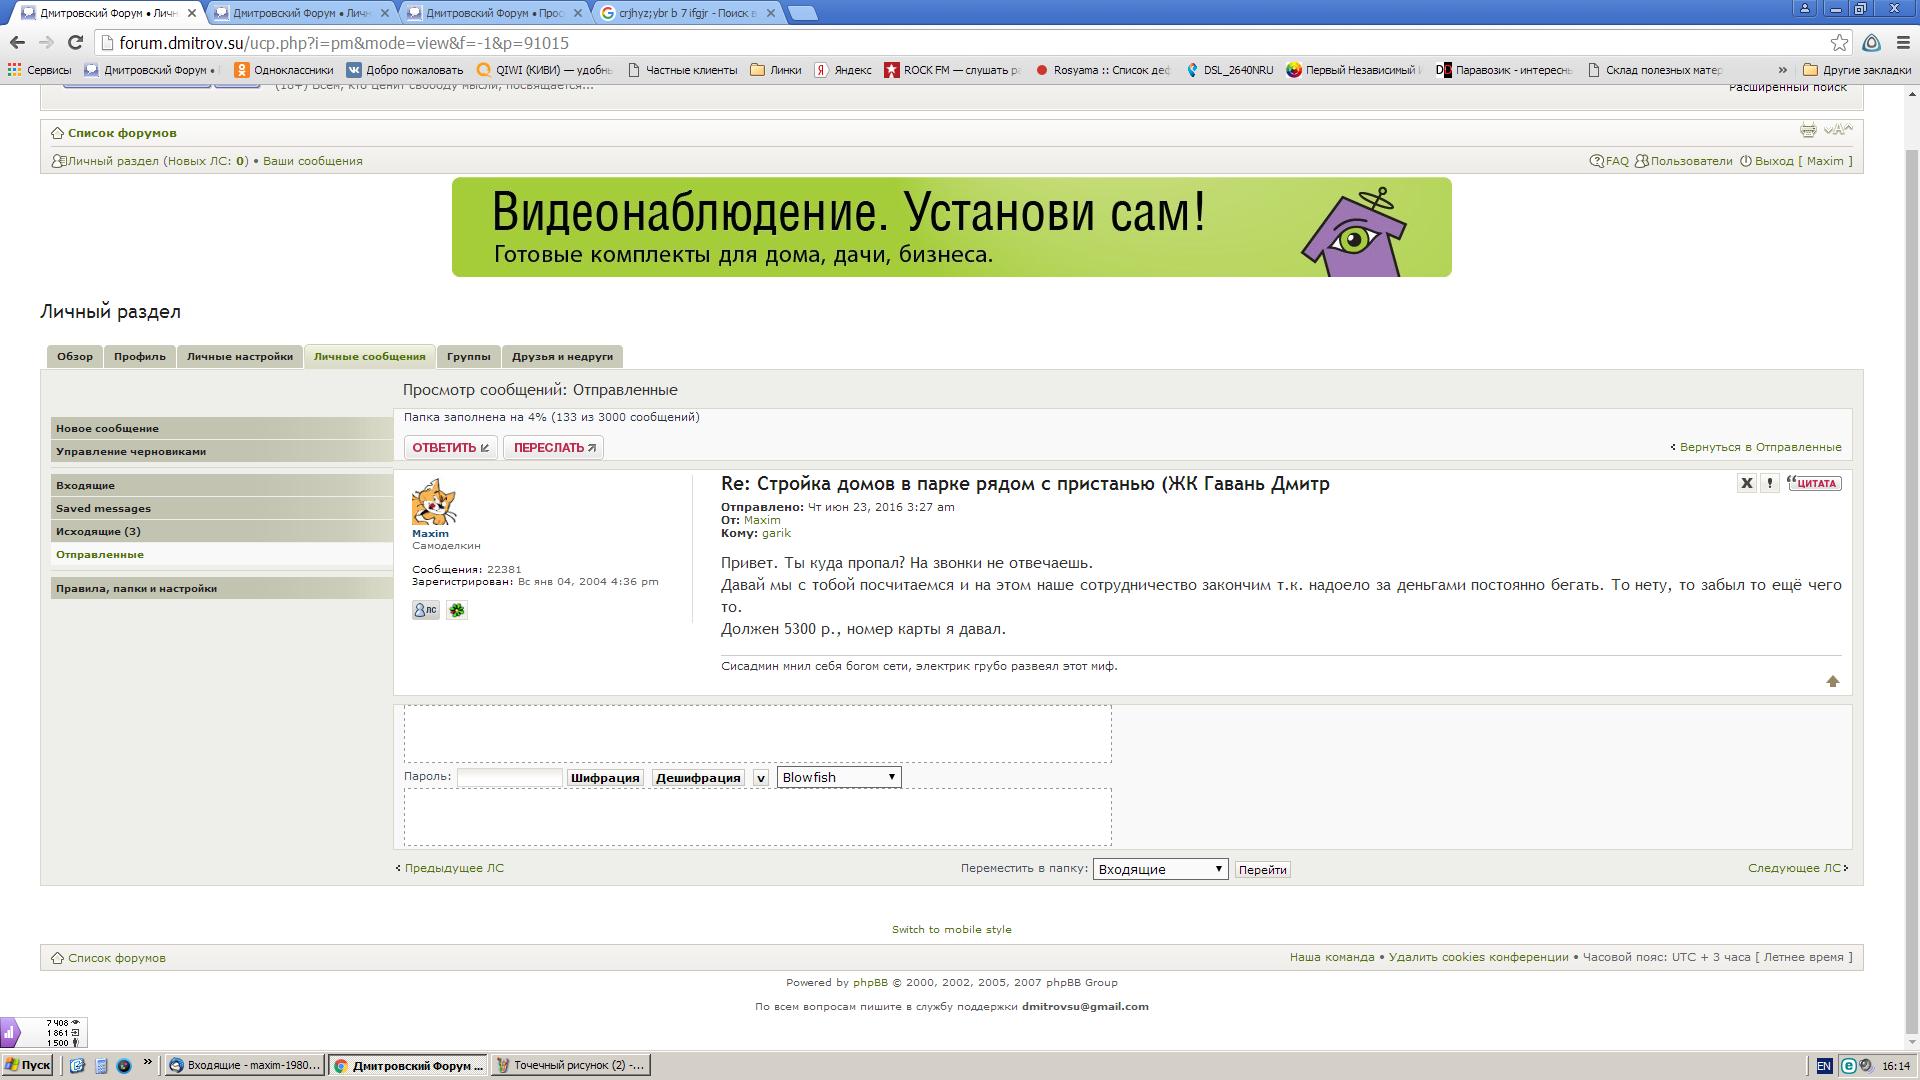This screenshot has width=1920, height=1080.
Task: Click the up arrow to page top
Action: (x=1832, y=681)
